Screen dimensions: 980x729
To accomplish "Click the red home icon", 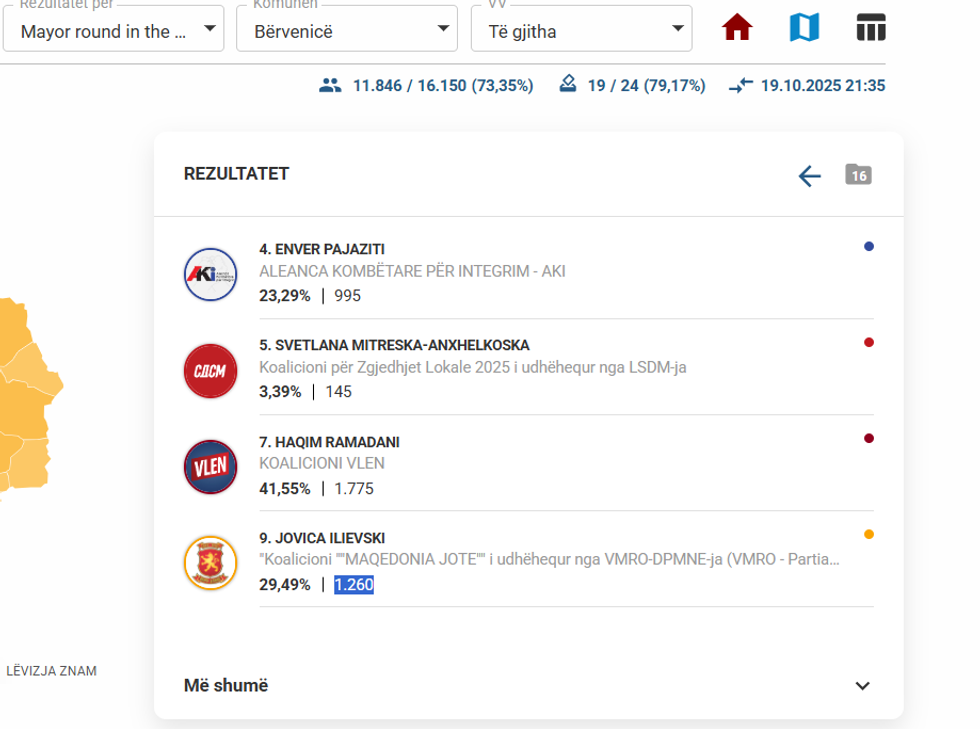I will click(737, 28).
